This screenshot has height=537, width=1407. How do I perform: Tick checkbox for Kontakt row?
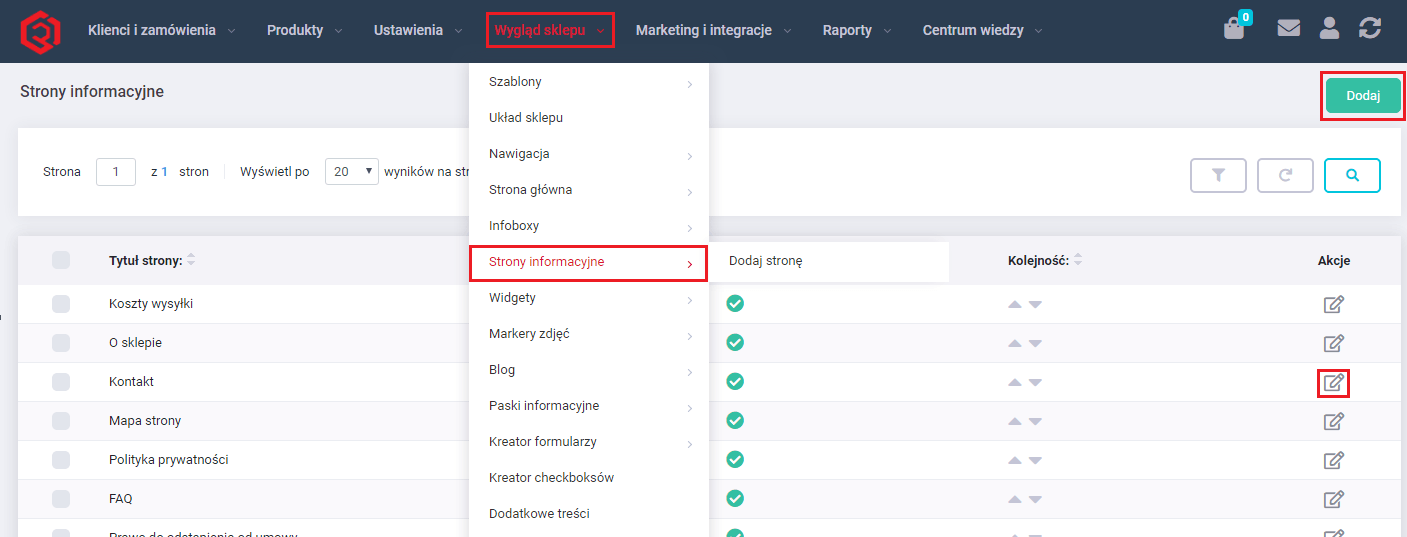point(61,382)
